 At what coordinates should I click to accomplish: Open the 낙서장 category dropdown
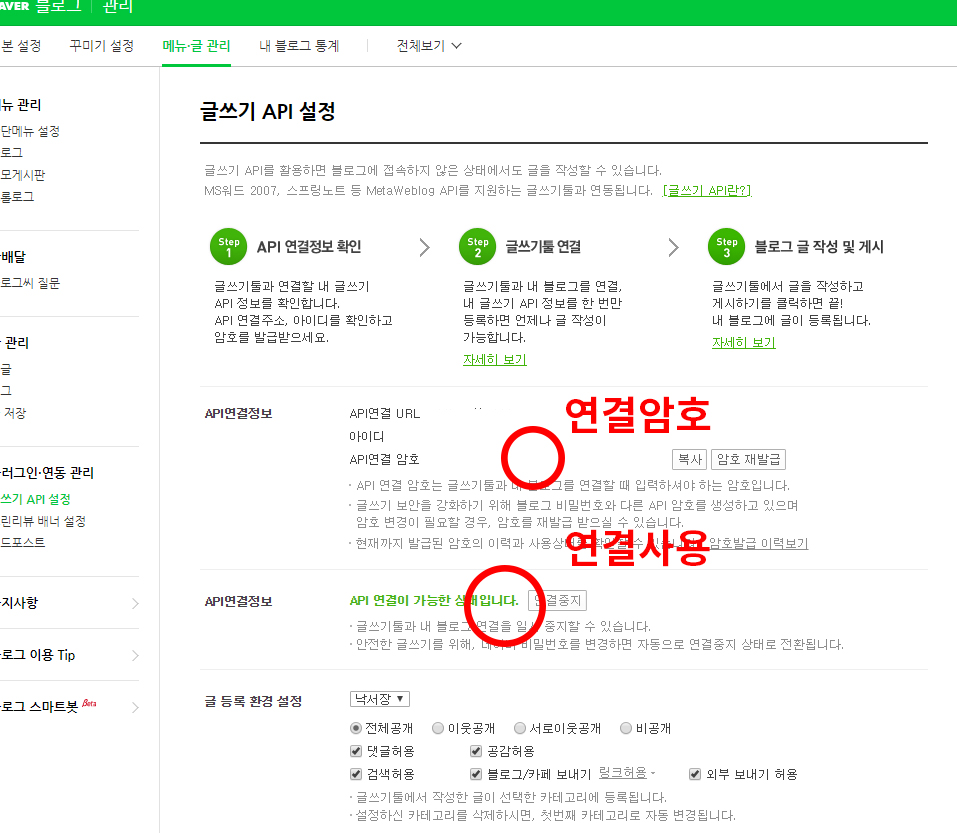(379, 699)
